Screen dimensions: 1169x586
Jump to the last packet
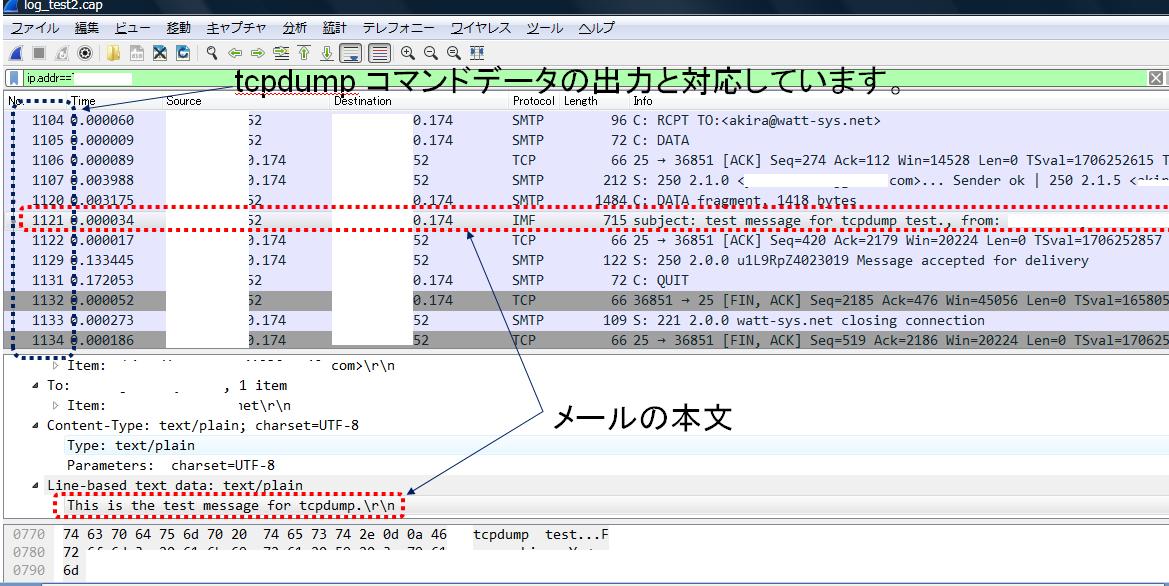coord(327,53)
